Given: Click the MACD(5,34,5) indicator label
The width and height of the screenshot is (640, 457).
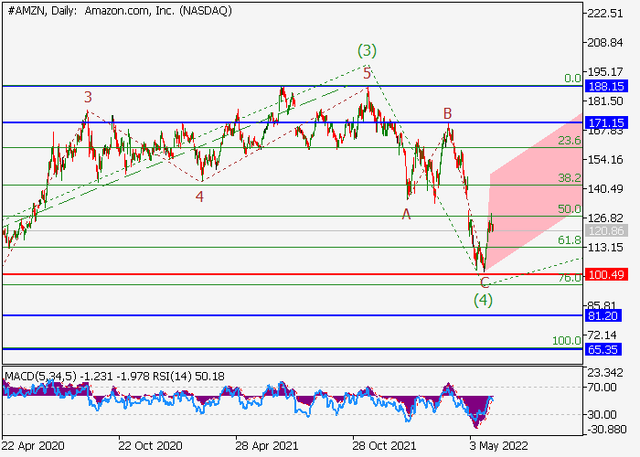Looking at the screenshot, I should point(40,376).
